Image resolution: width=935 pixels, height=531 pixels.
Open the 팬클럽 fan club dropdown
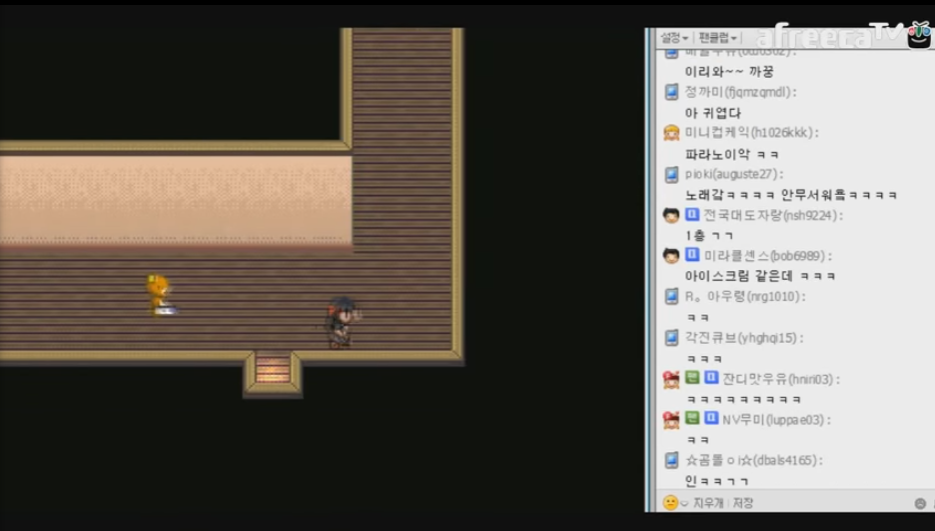click(717, 37)
